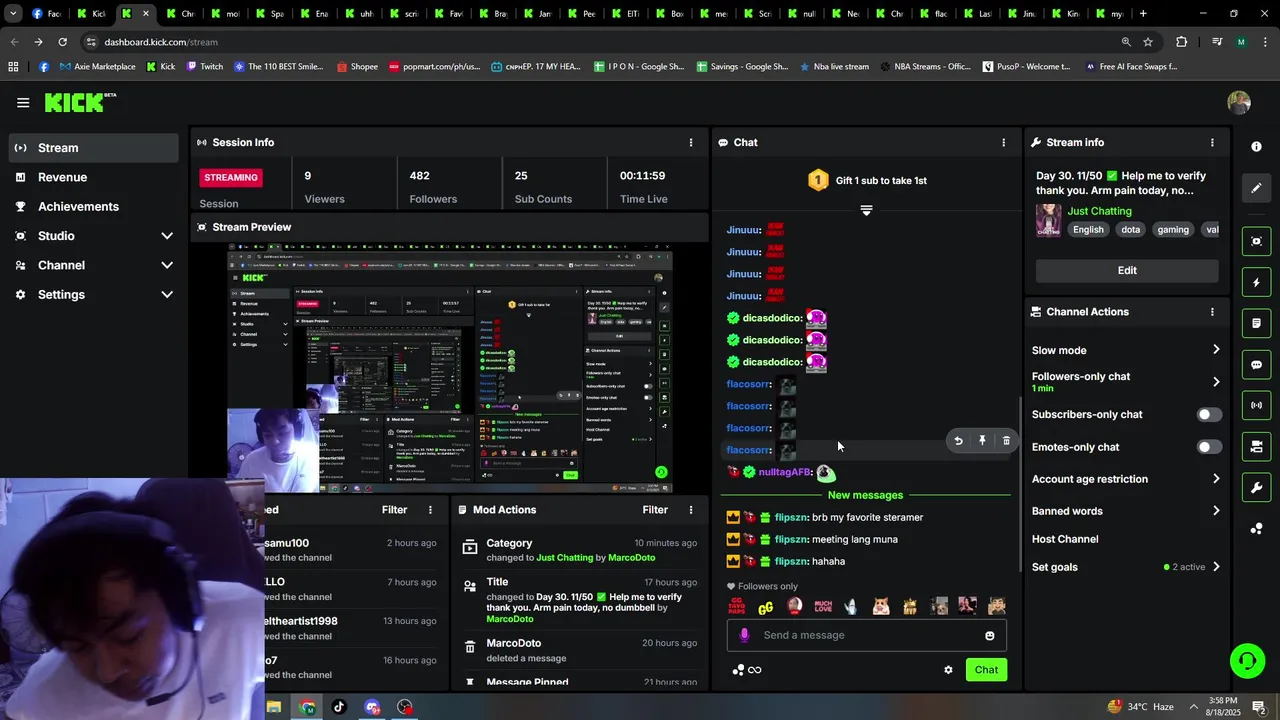Open user profile avatar at top right
Viewport: 1280px width, 720px height.
(1239, 102)
